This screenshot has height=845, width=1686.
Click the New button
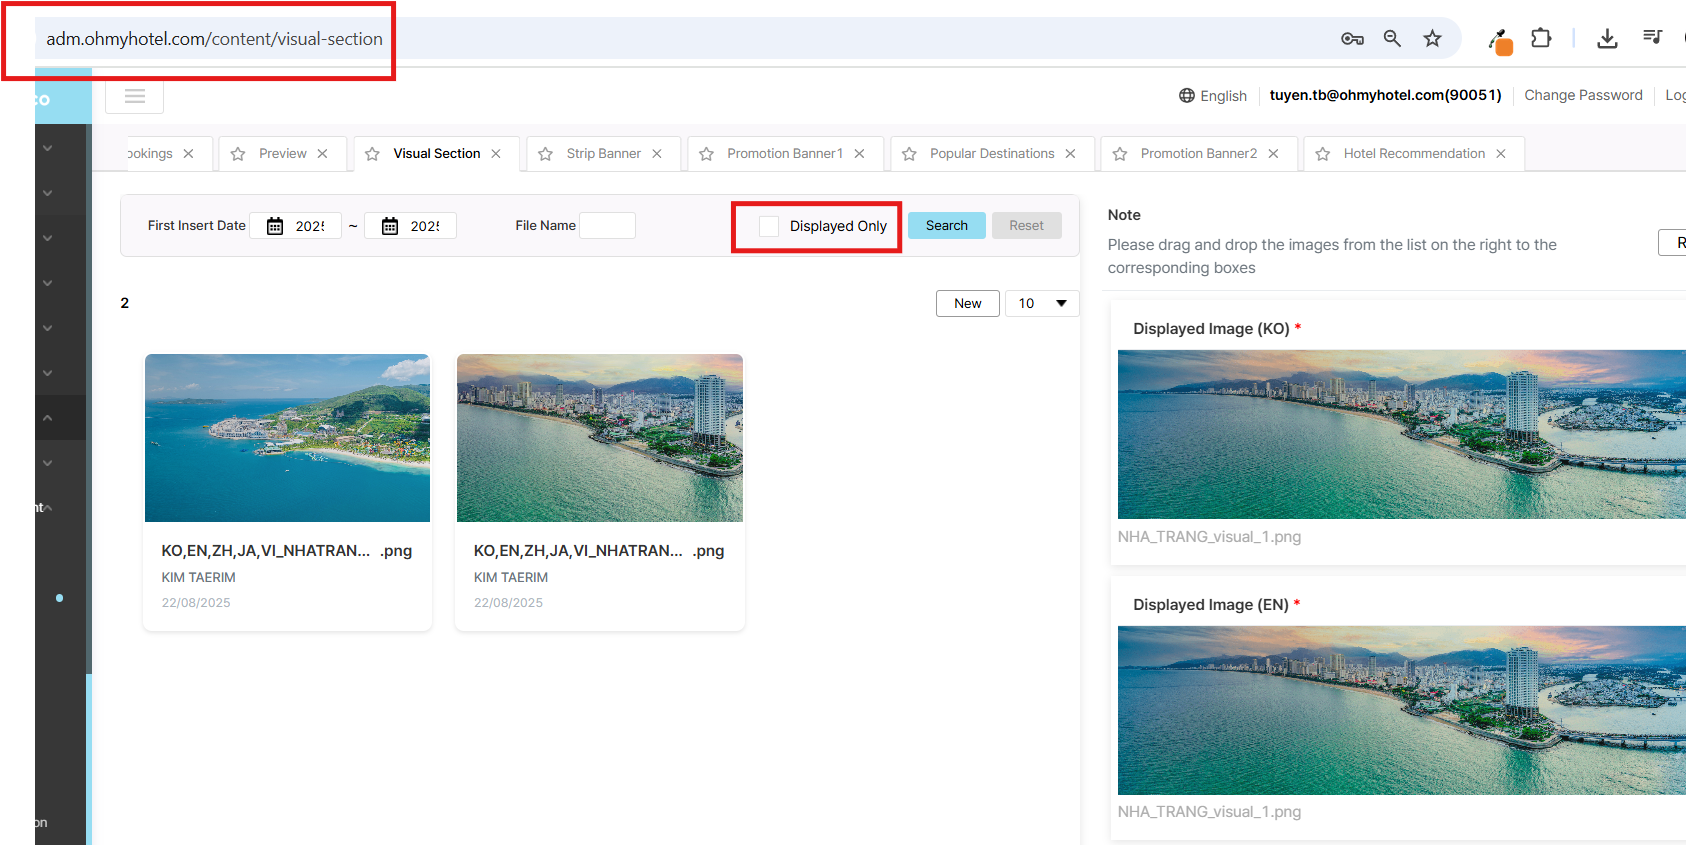[967, 304]
